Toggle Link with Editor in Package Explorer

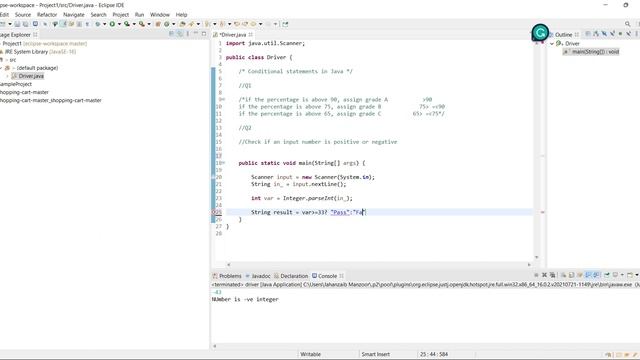(180, 34)
